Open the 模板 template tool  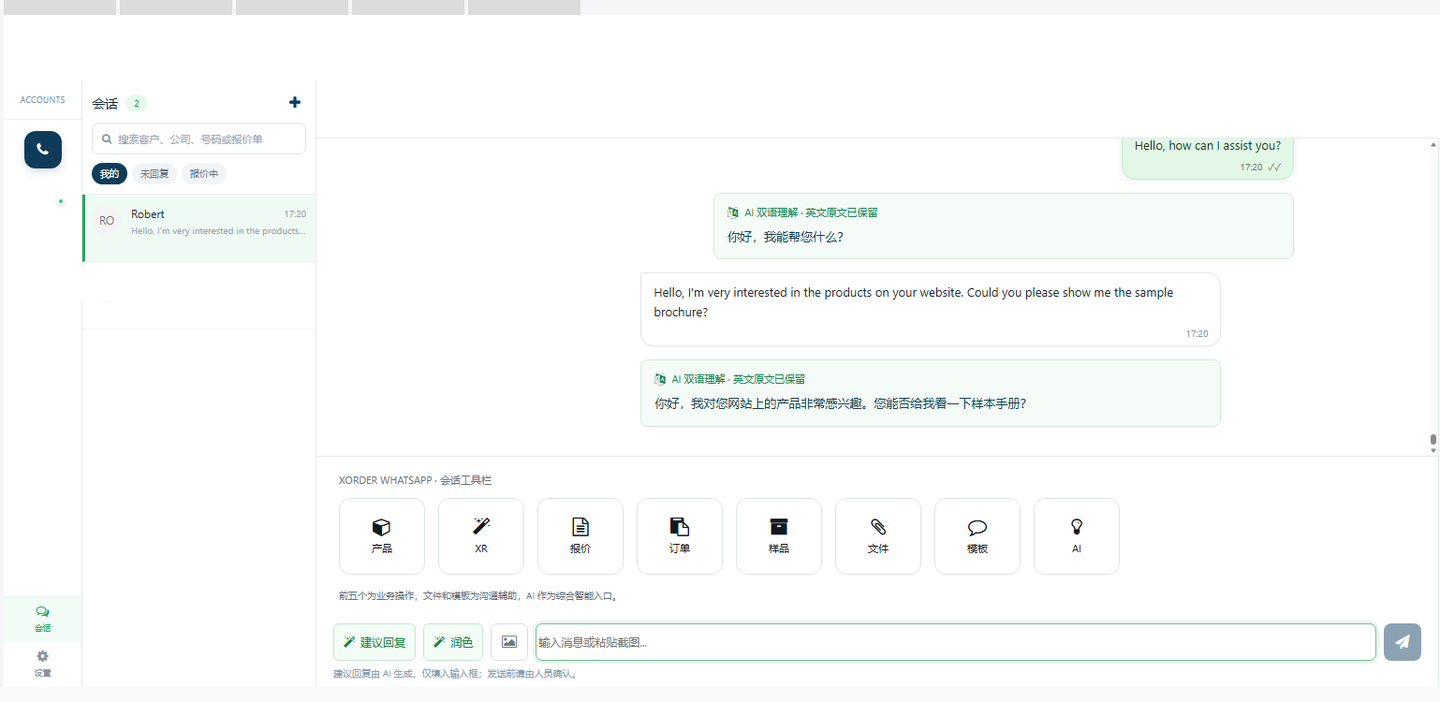(977, 536)
